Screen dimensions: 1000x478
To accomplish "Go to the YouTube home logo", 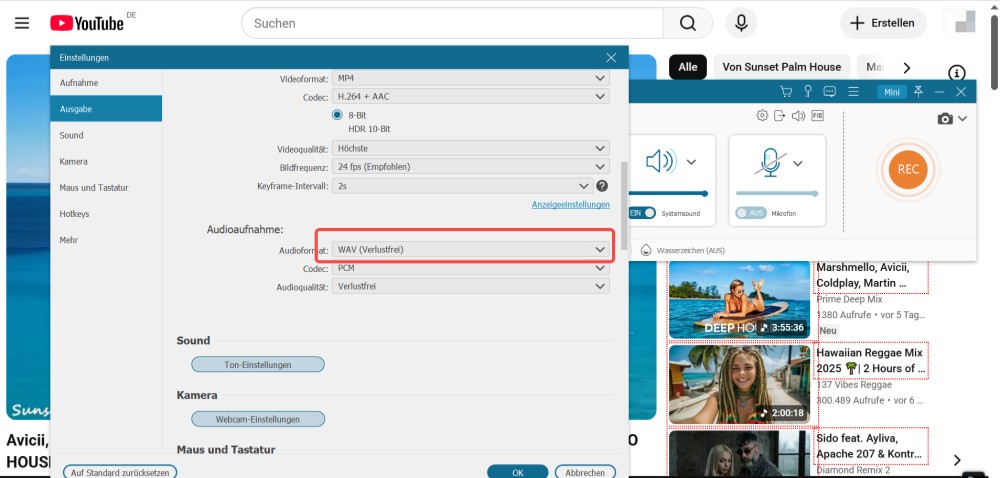I will tap(87, 24).
